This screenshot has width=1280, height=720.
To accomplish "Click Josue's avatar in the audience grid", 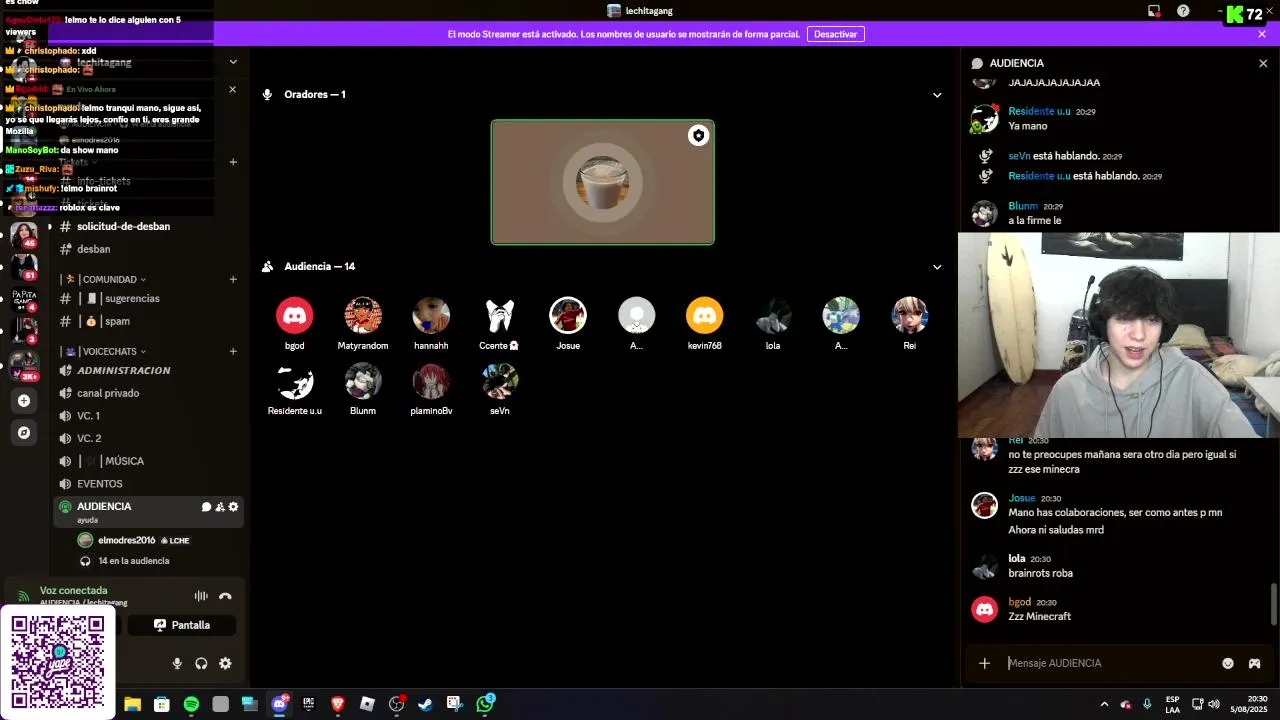I will (568, 316).
